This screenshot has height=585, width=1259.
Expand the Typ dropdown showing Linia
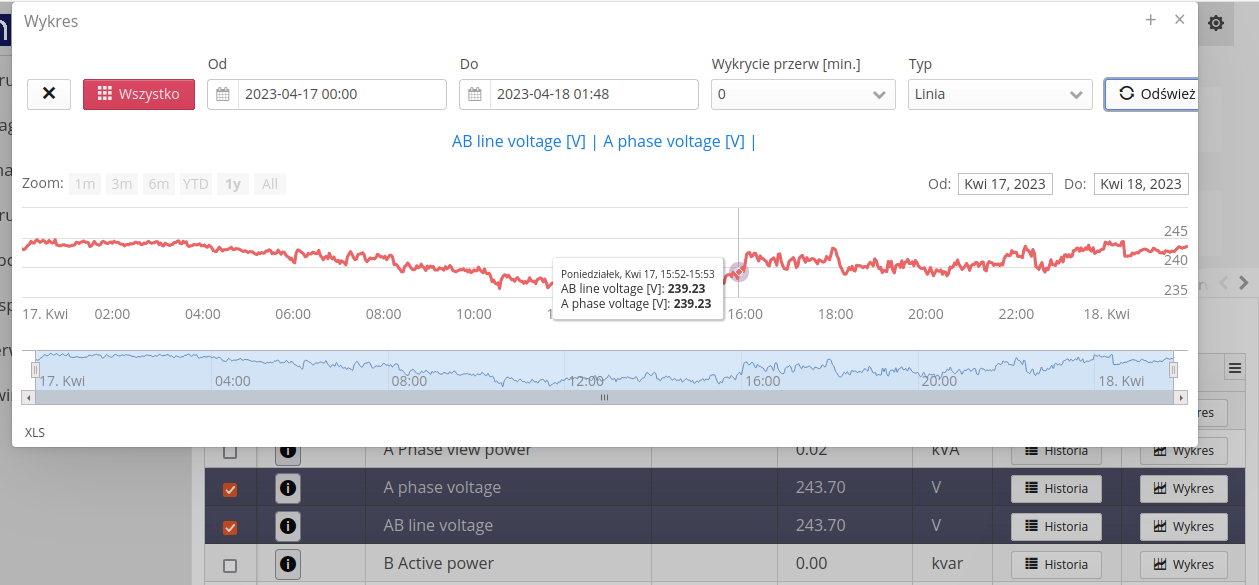click(1000, 95)
